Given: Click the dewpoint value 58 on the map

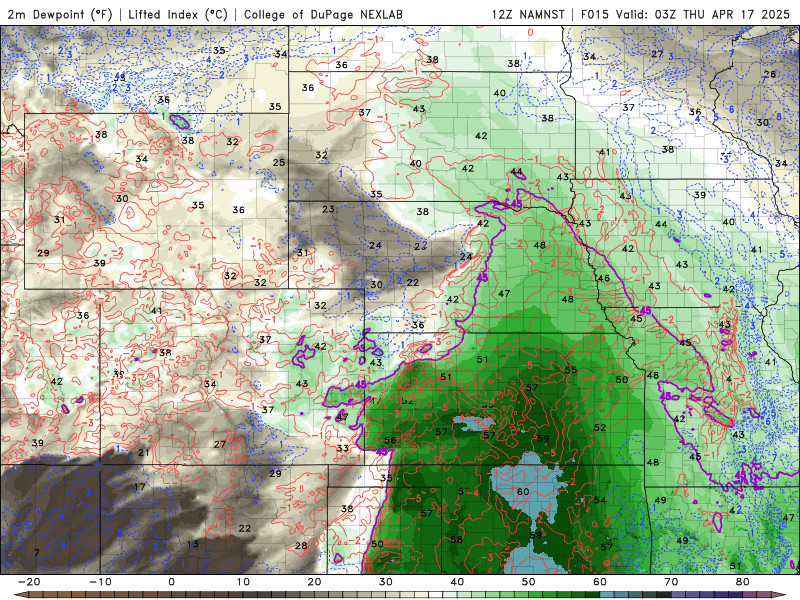Looking at the screenshot, I should click(456, 539).
